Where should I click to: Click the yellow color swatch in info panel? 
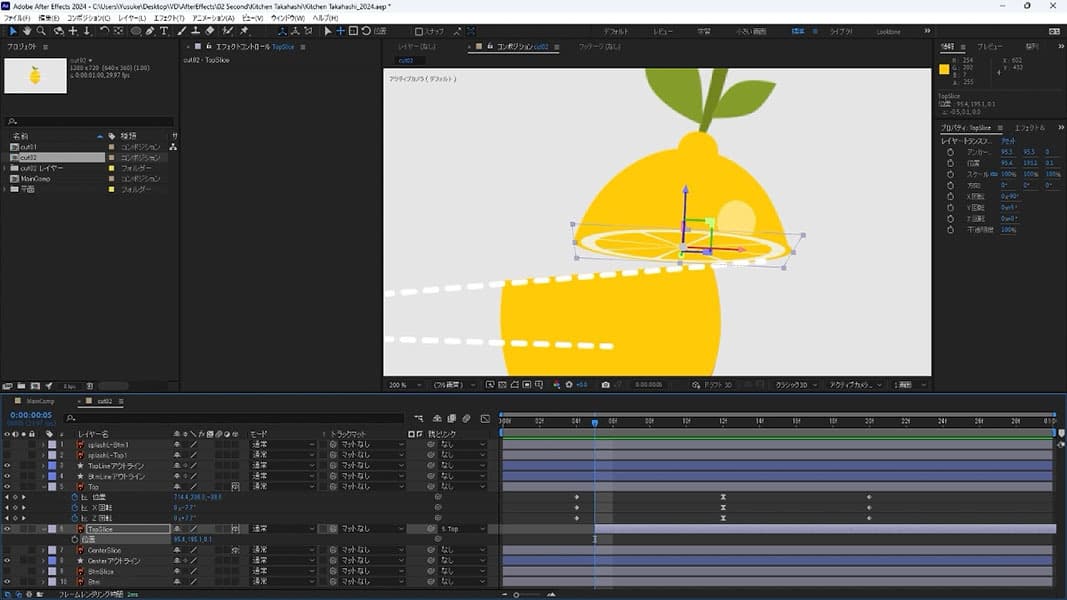click(x=945, y=69)
